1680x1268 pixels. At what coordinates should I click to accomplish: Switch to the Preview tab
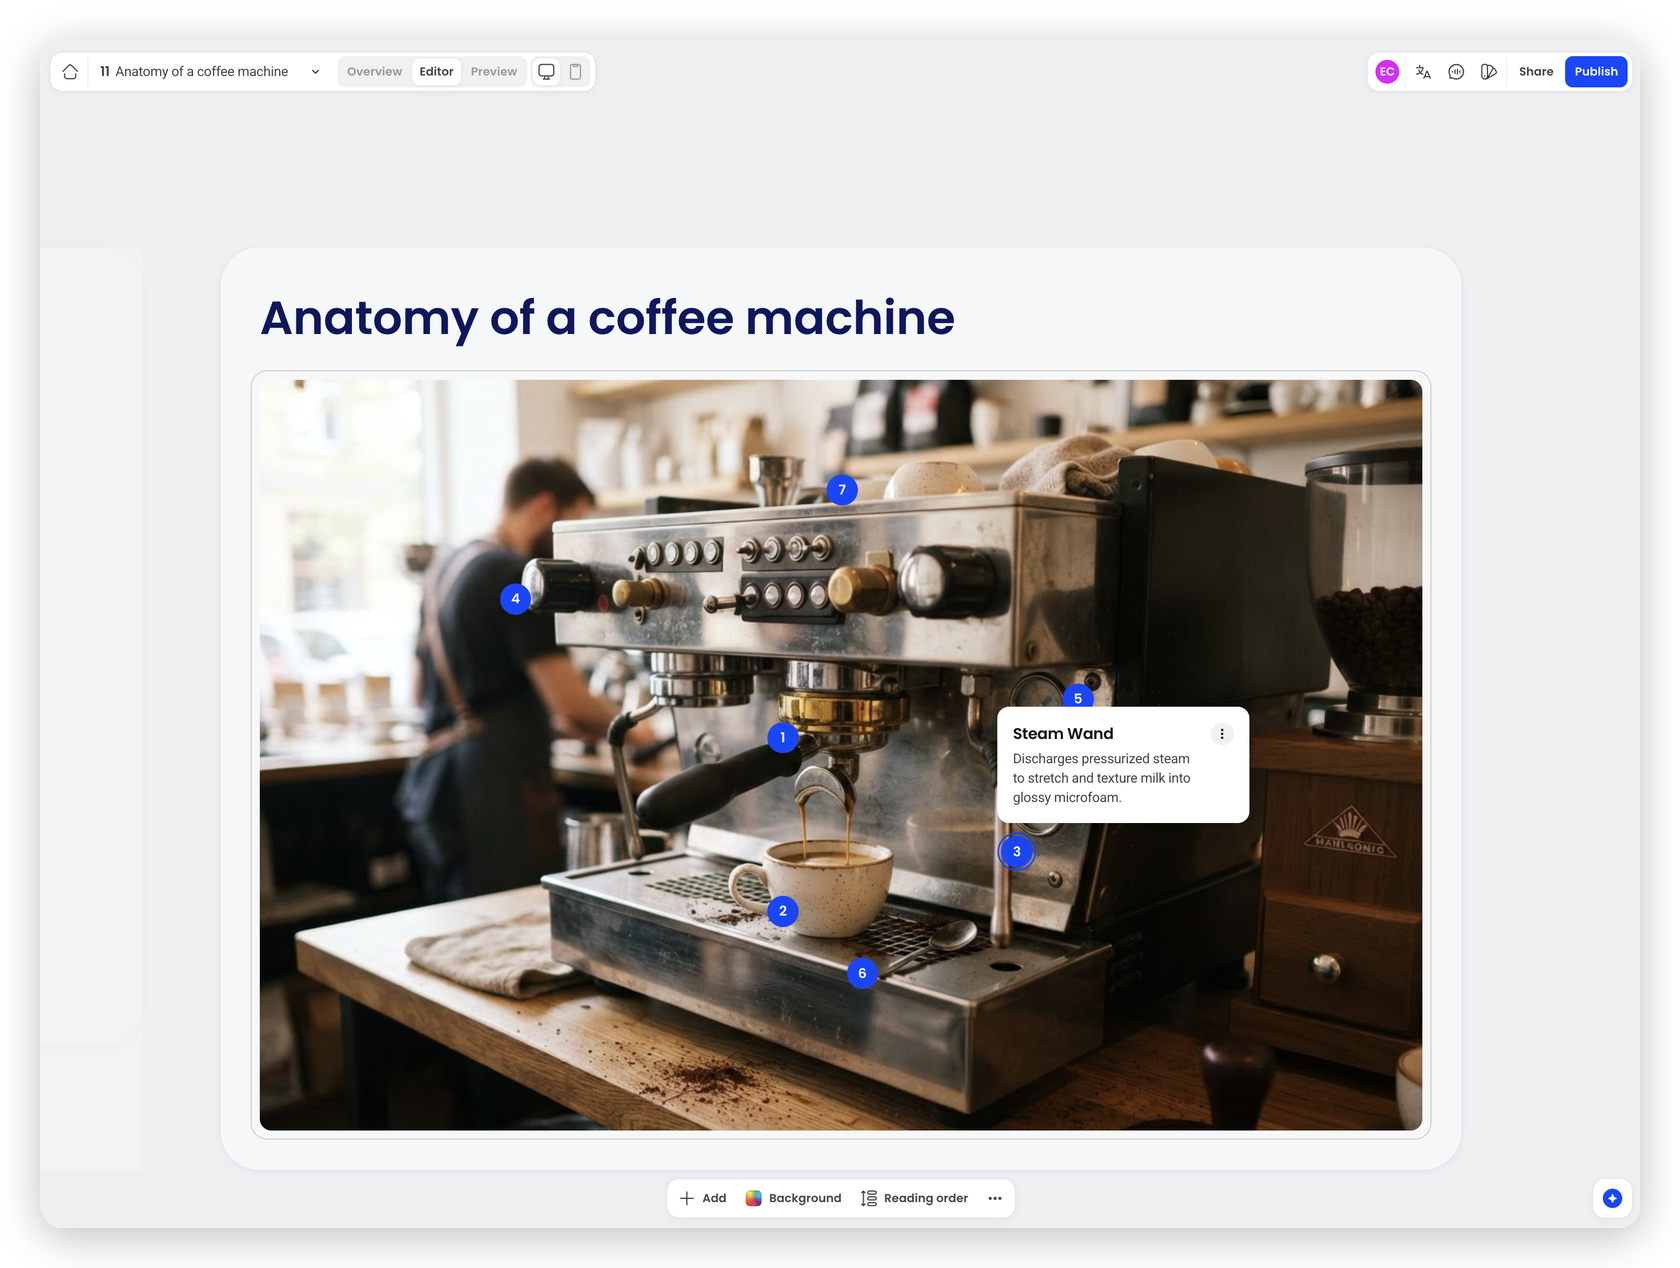(x=494, y=72)
